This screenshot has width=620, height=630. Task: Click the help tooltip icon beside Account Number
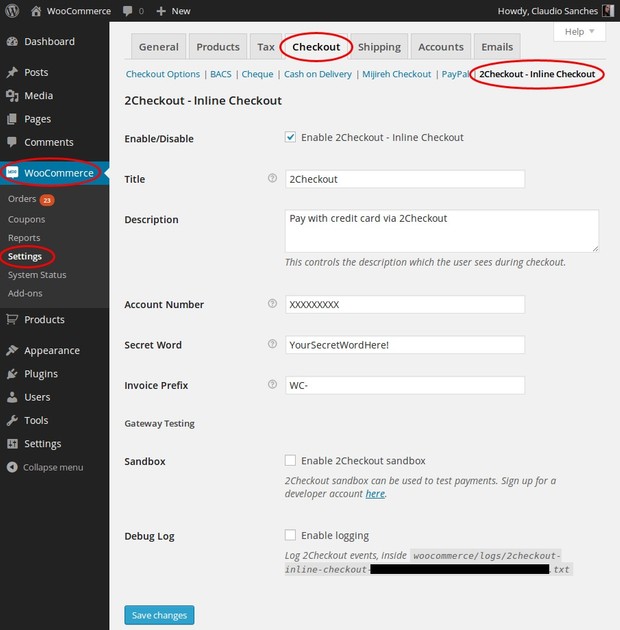tap(272, 303)
